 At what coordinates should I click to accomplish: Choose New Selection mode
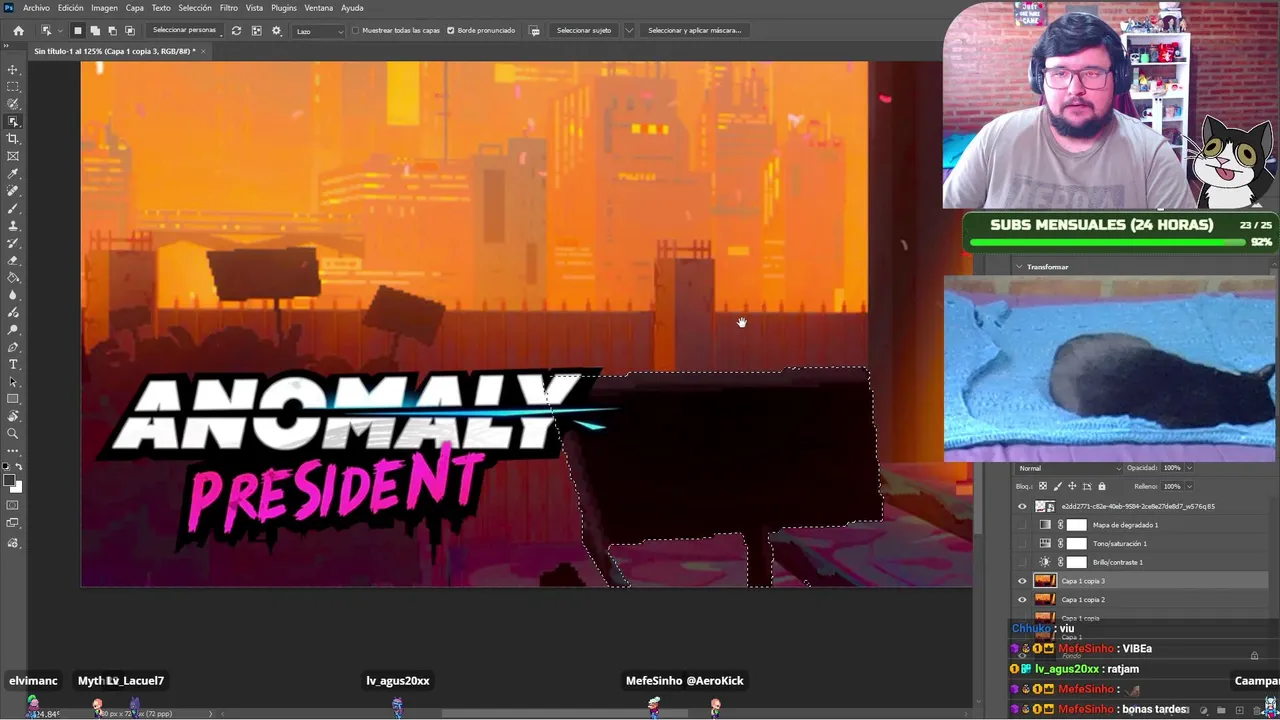[78, 31]
